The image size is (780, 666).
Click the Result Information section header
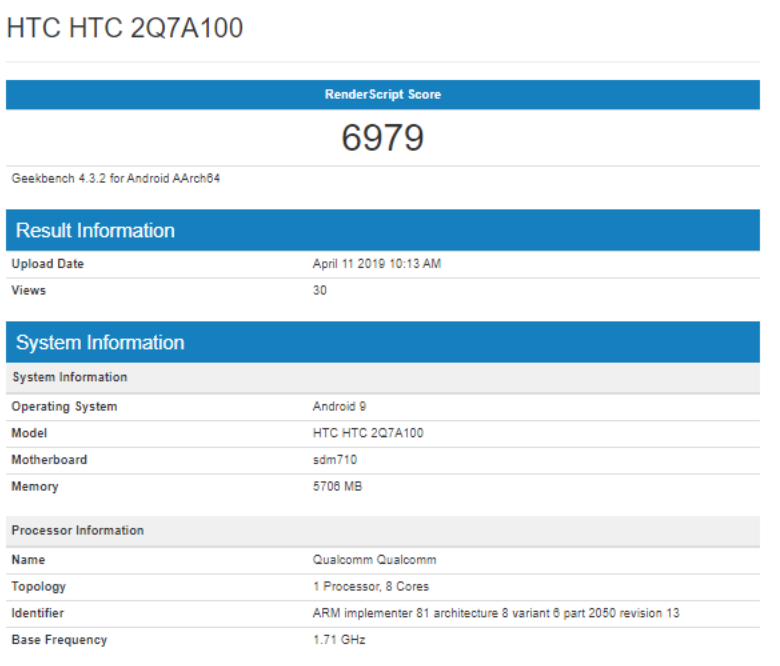coord(383,230)
